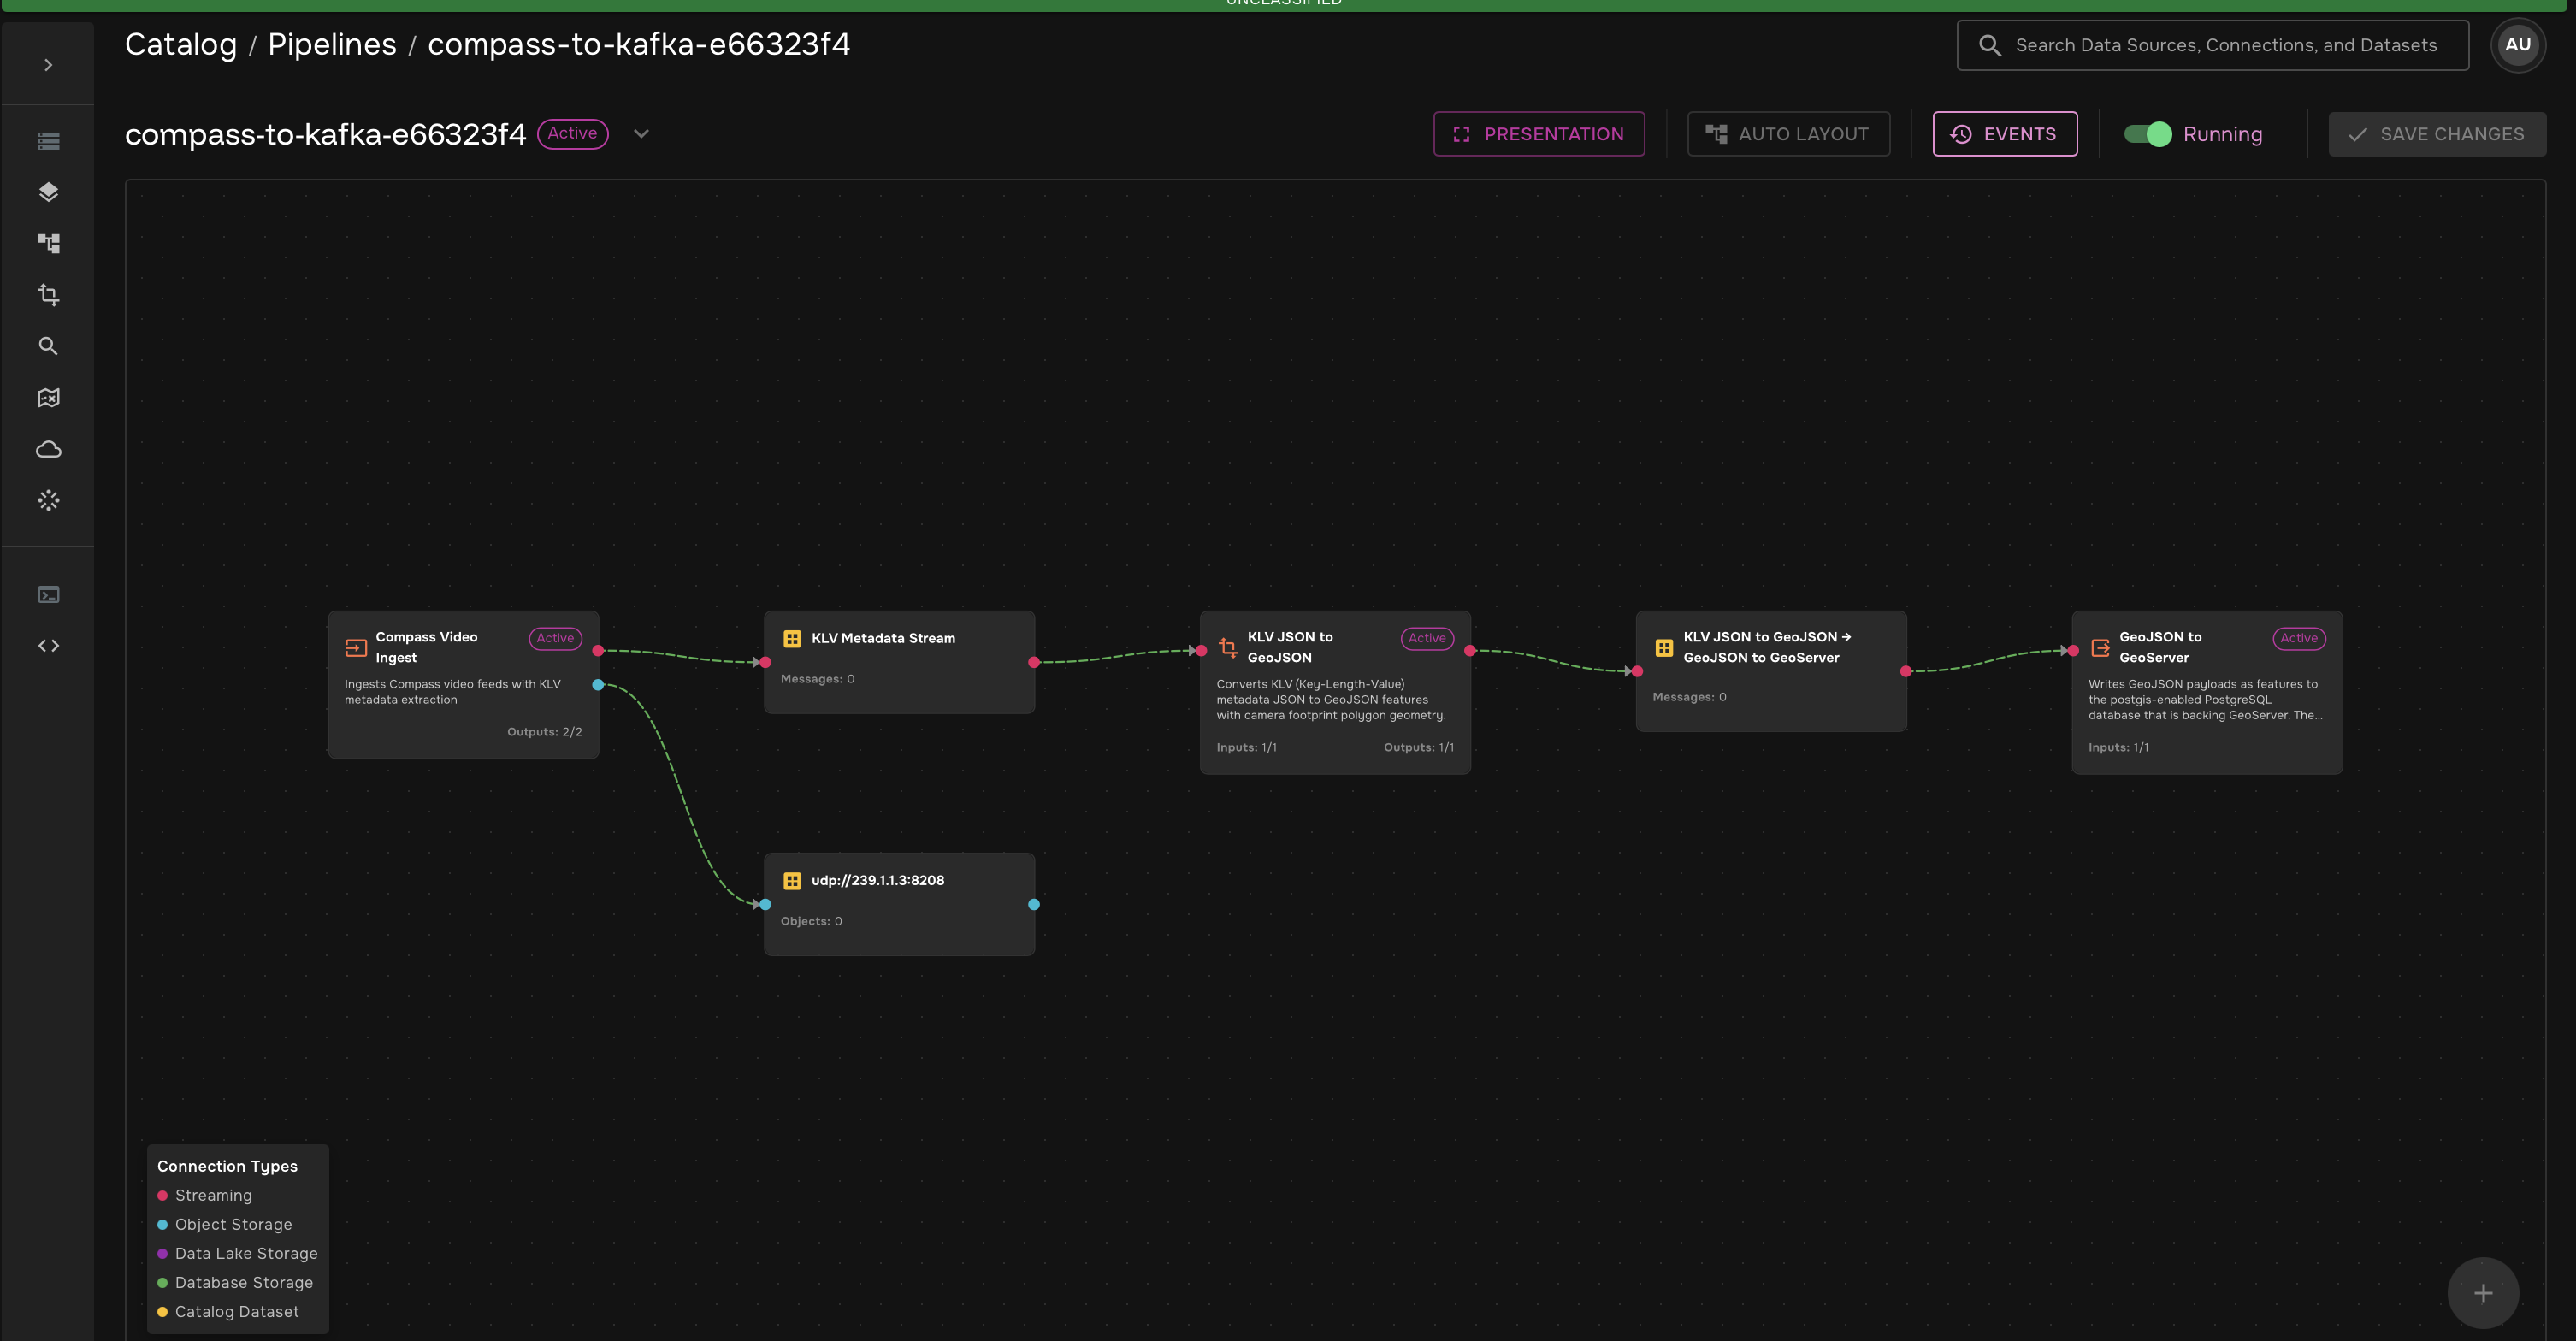Click Active badge on Compass Video Ingest
The image size is (2576, 1341).
coord(555,638)
